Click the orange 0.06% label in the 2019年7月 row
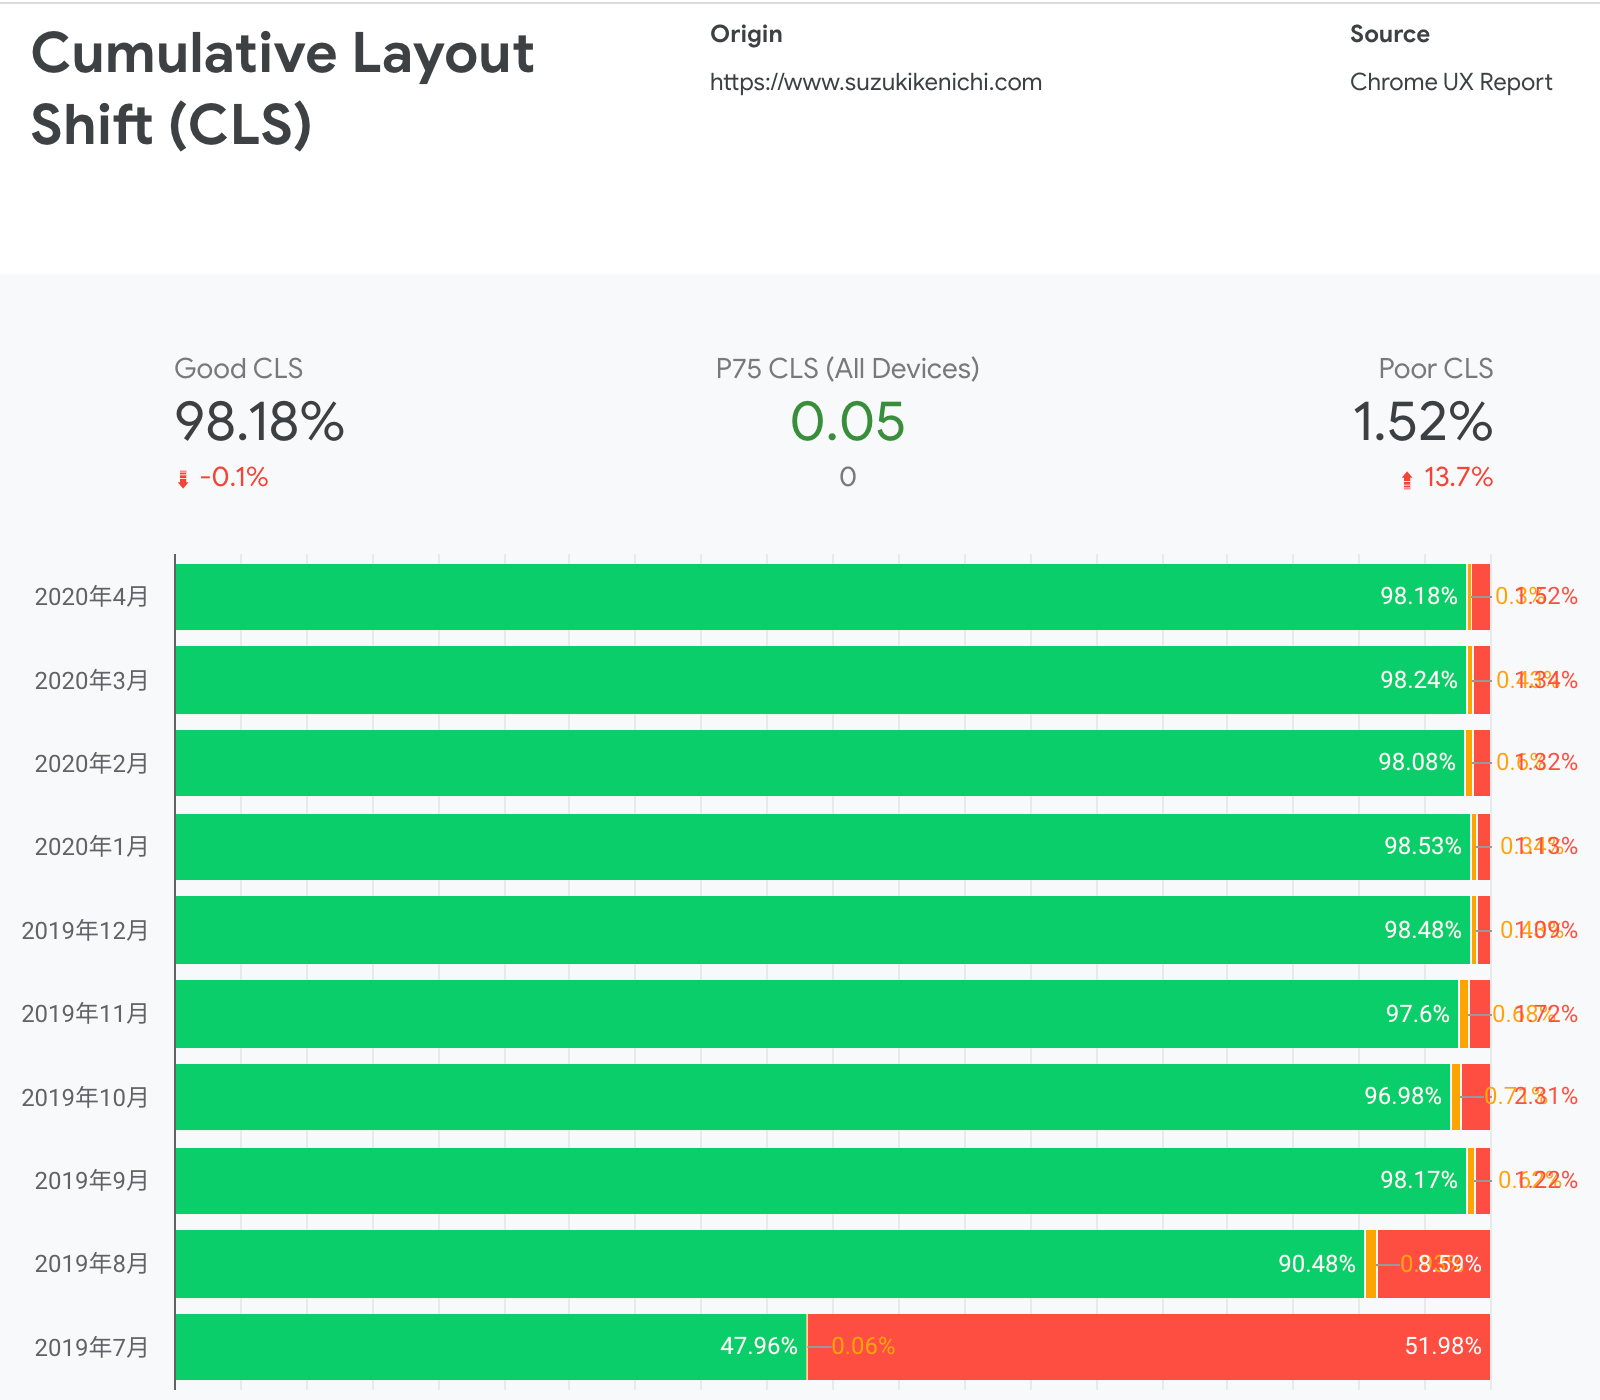1600x1400 pixels. coord(863,1347)
